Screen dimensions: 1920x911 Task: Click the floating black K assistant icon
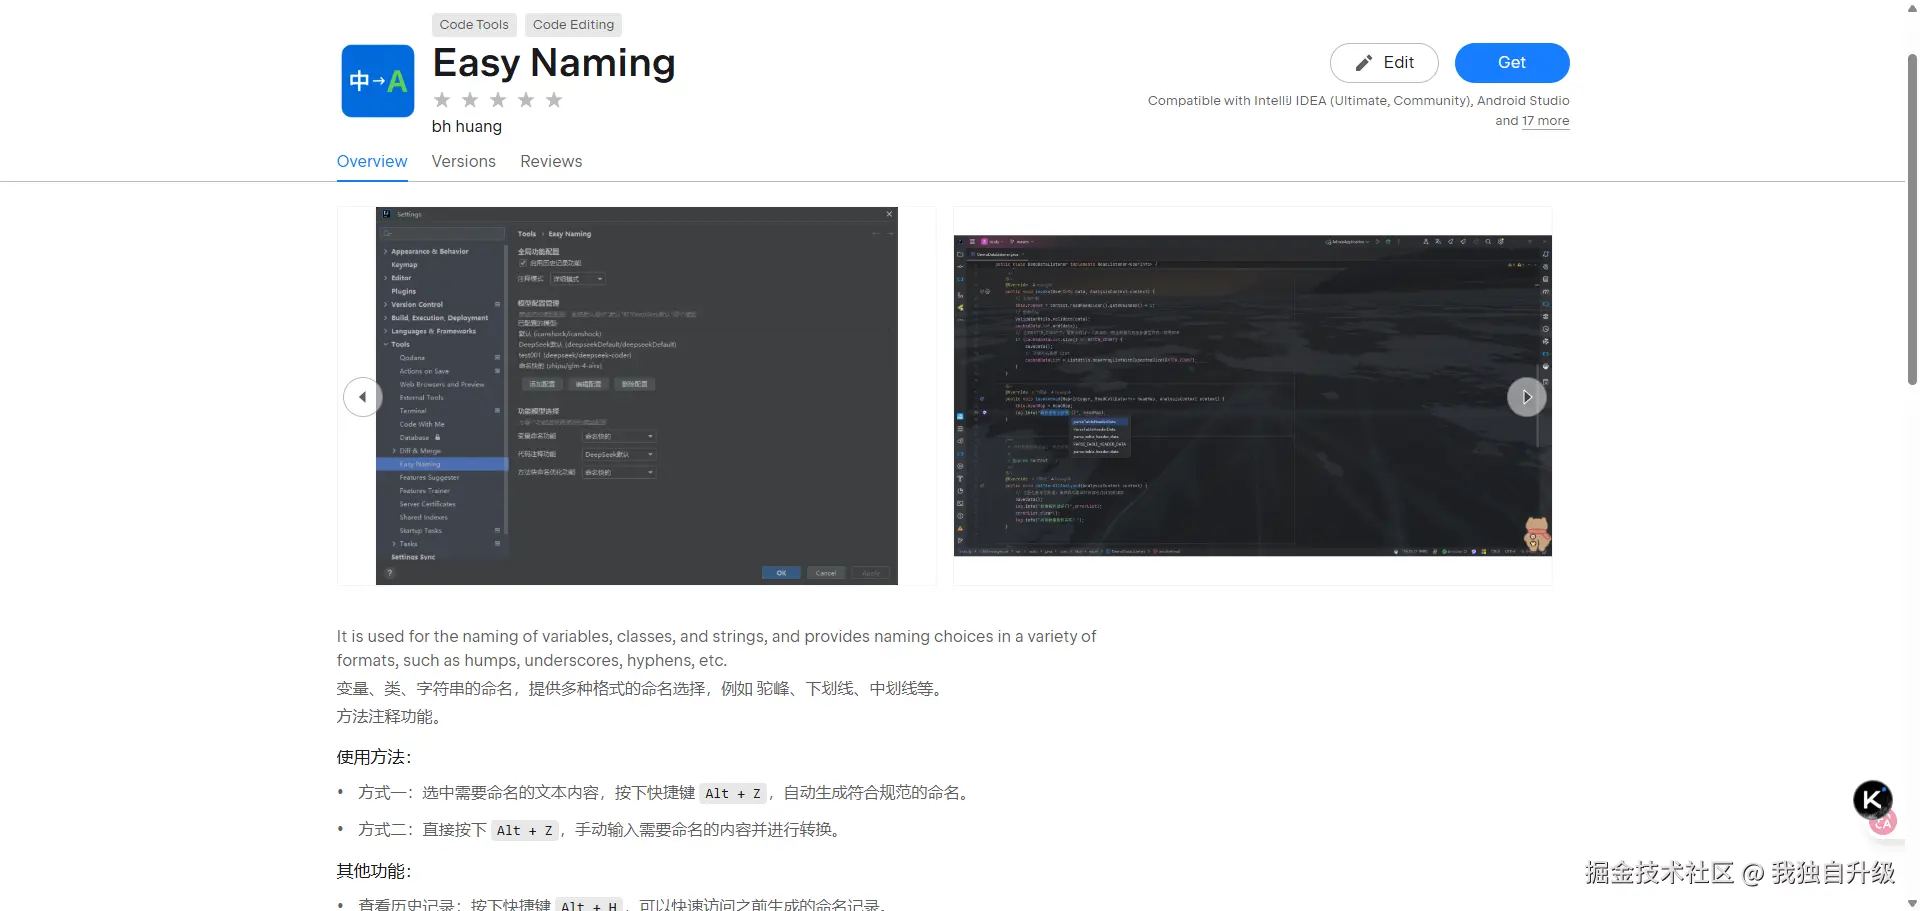pyautogui.click(x=1872, y=800)
